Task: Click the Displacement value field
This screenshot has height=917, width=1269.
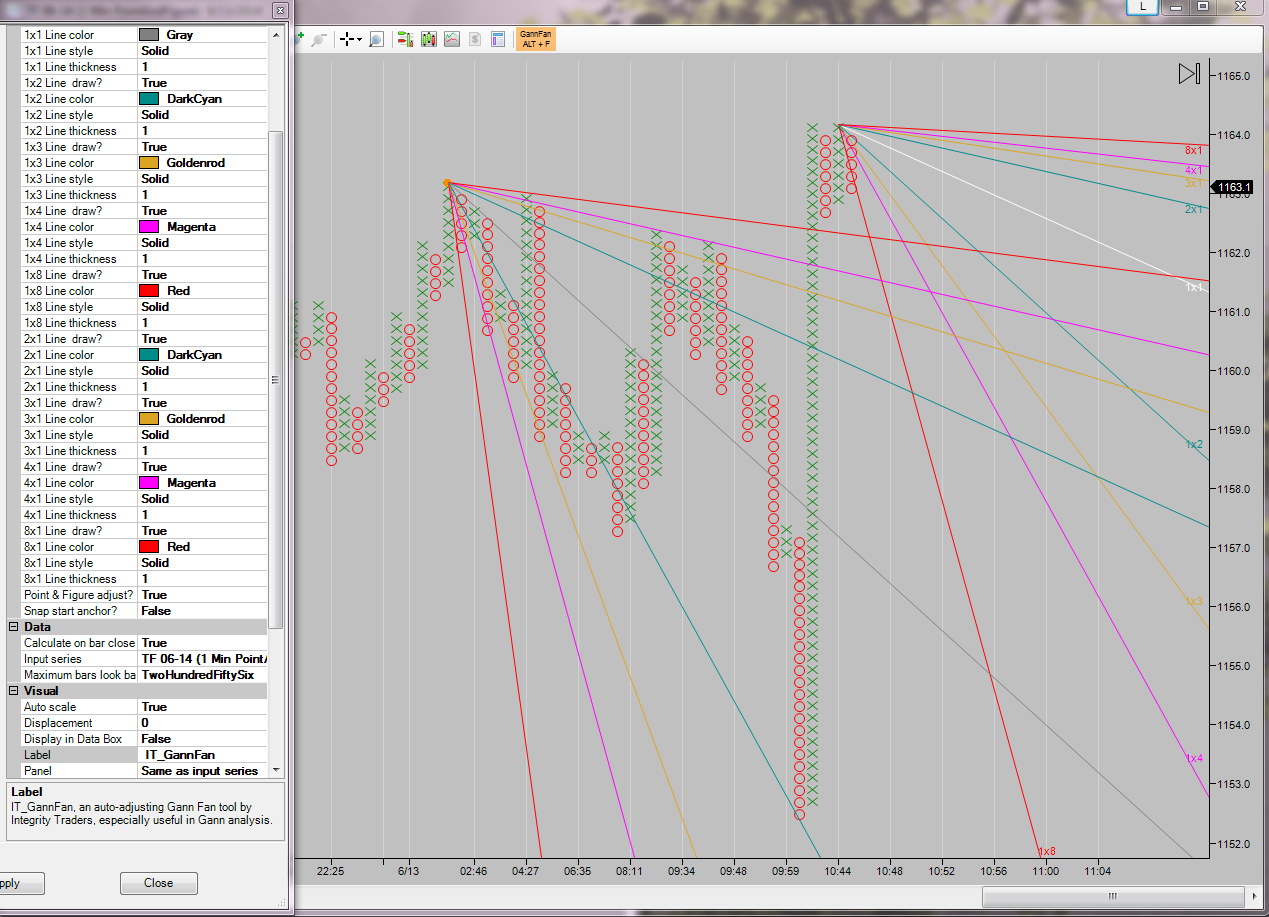Action: click(x=202, y=723)
